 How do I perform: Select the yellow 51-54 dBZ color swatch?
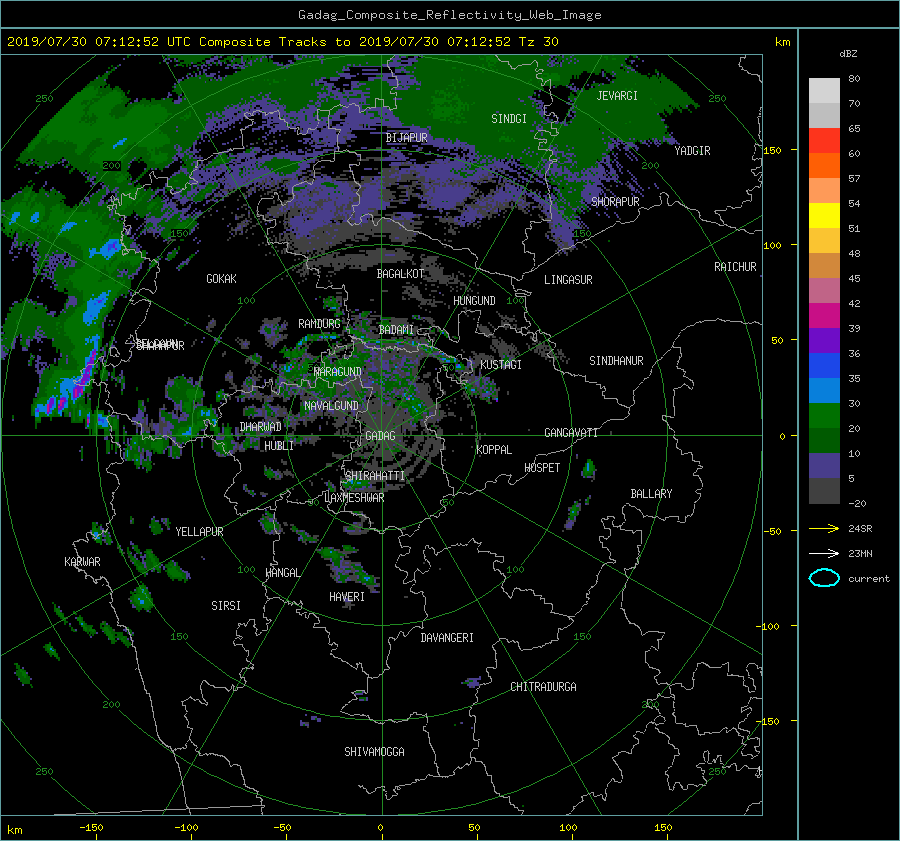click(824, 216)
